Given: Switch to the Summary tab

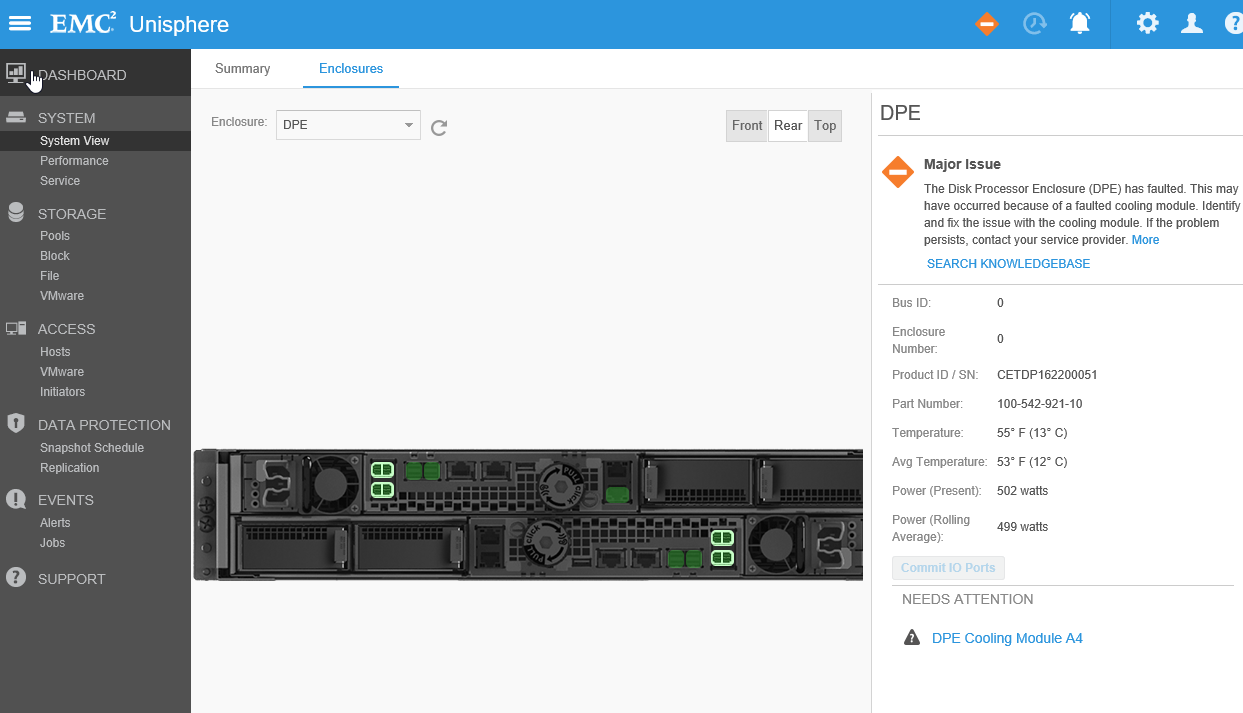Looking at the screenshot, I should [x=242, y=68].
